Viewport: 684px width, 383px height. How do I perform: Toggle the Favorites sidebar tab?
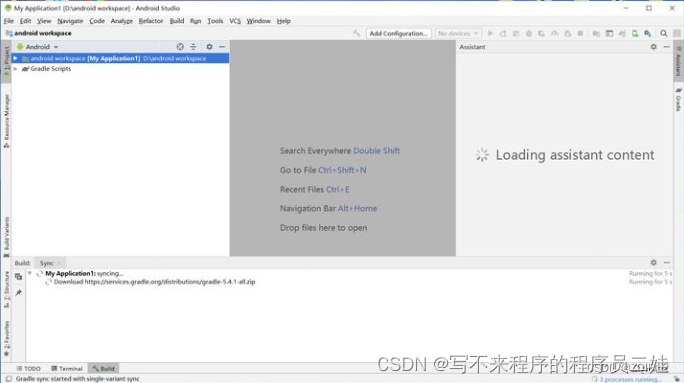pos(6,339)
